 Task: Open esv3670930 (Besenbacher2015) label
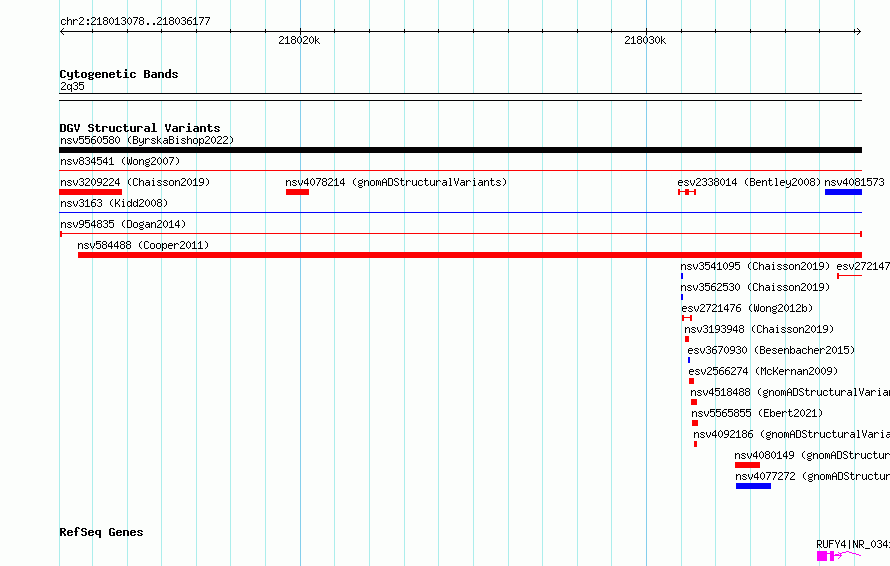coord(771,350)
